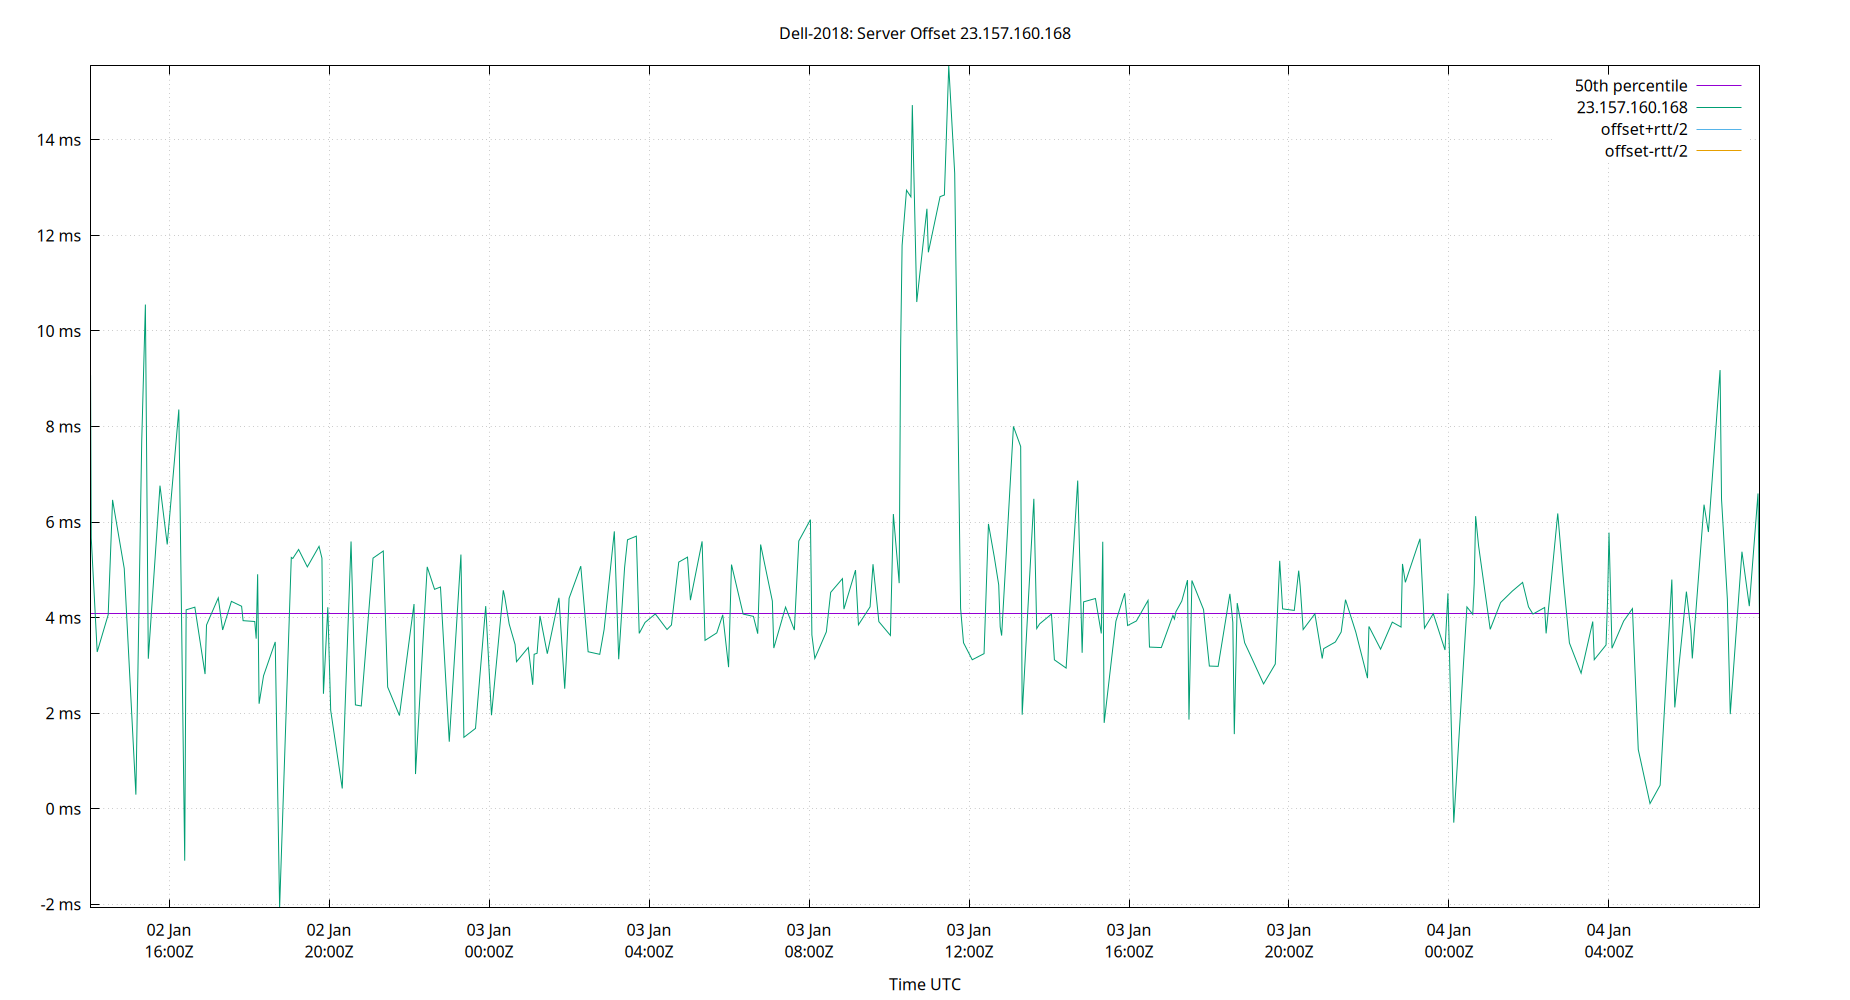
Task: Click the 0 ms dip near 04 Jan 00:00Z
Action: [x=1453, y=820]
